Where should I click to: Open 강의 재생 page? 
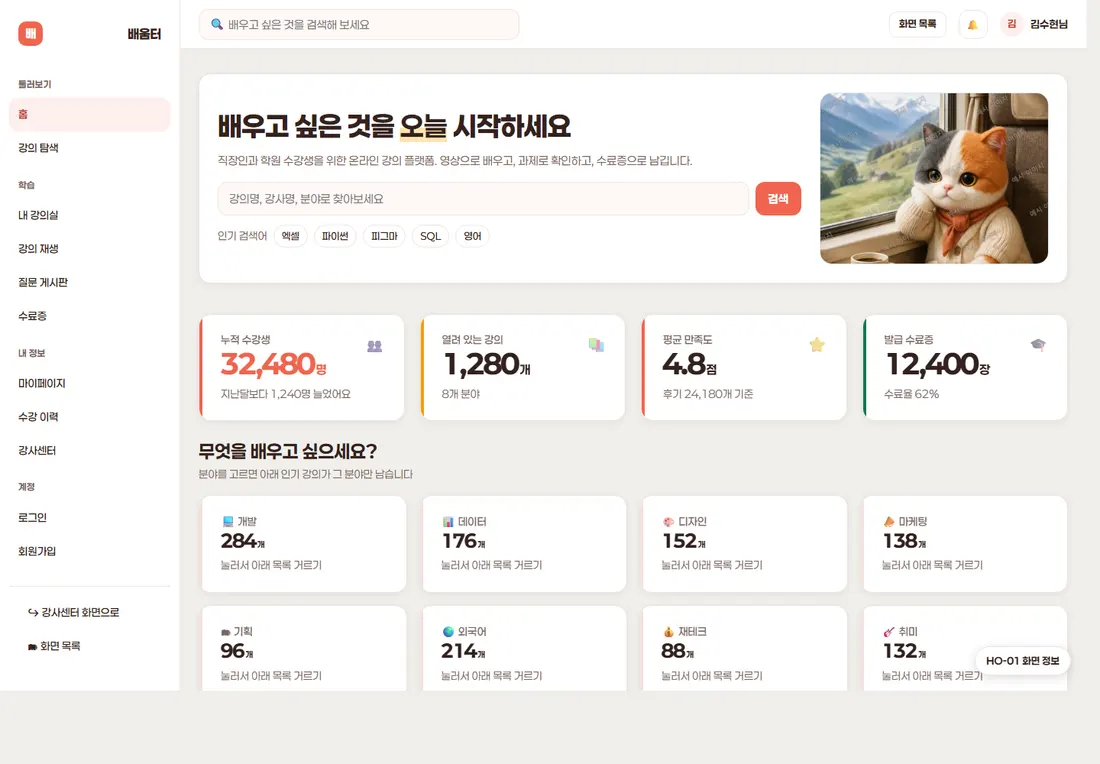click(90, 249)
